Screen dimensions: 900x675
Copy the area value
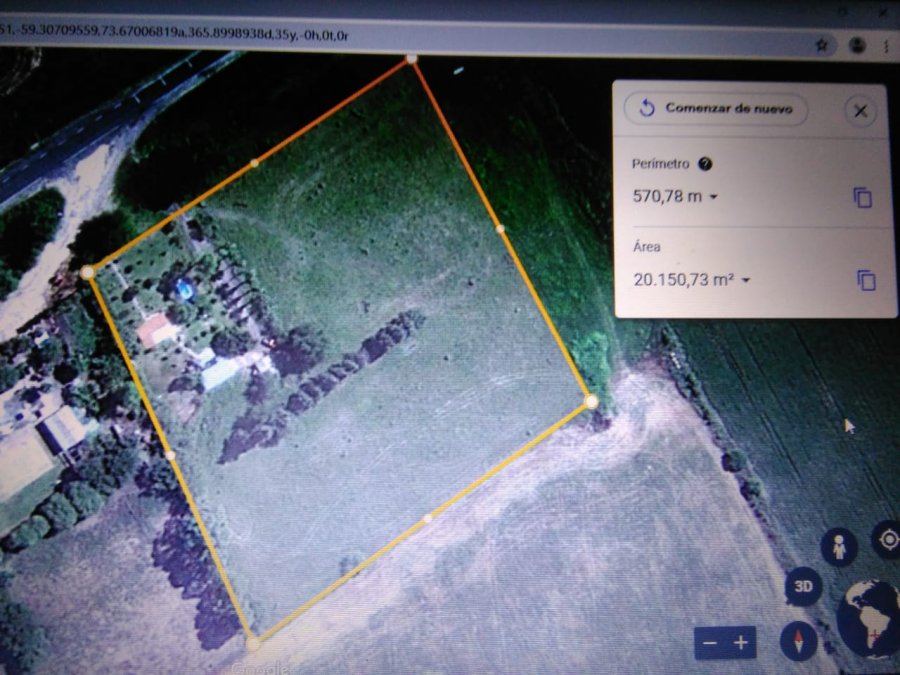pos(866,280)
